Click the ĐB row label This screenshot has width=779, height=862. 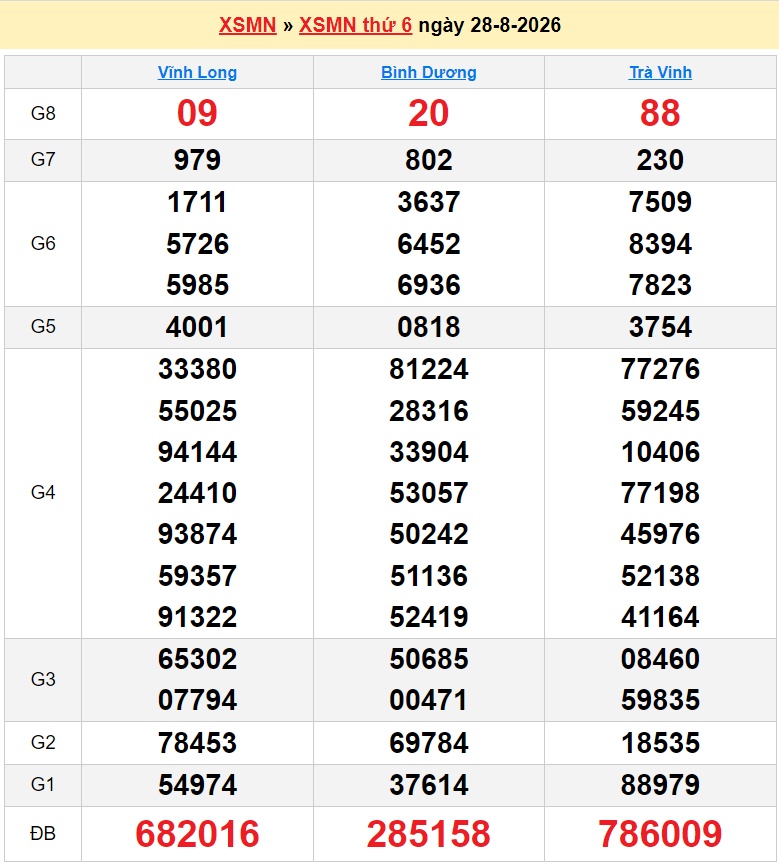click(43, 833)
